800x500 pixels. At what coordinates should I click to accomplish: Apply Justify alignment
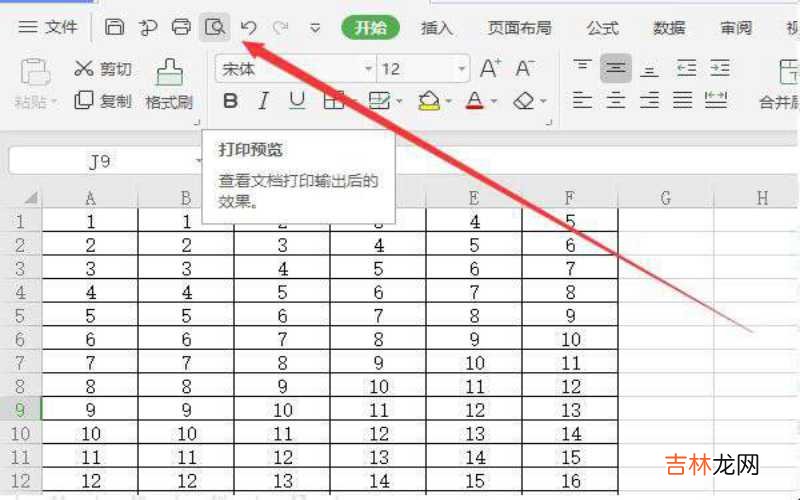pyautogui.click(x=683, y=101)
